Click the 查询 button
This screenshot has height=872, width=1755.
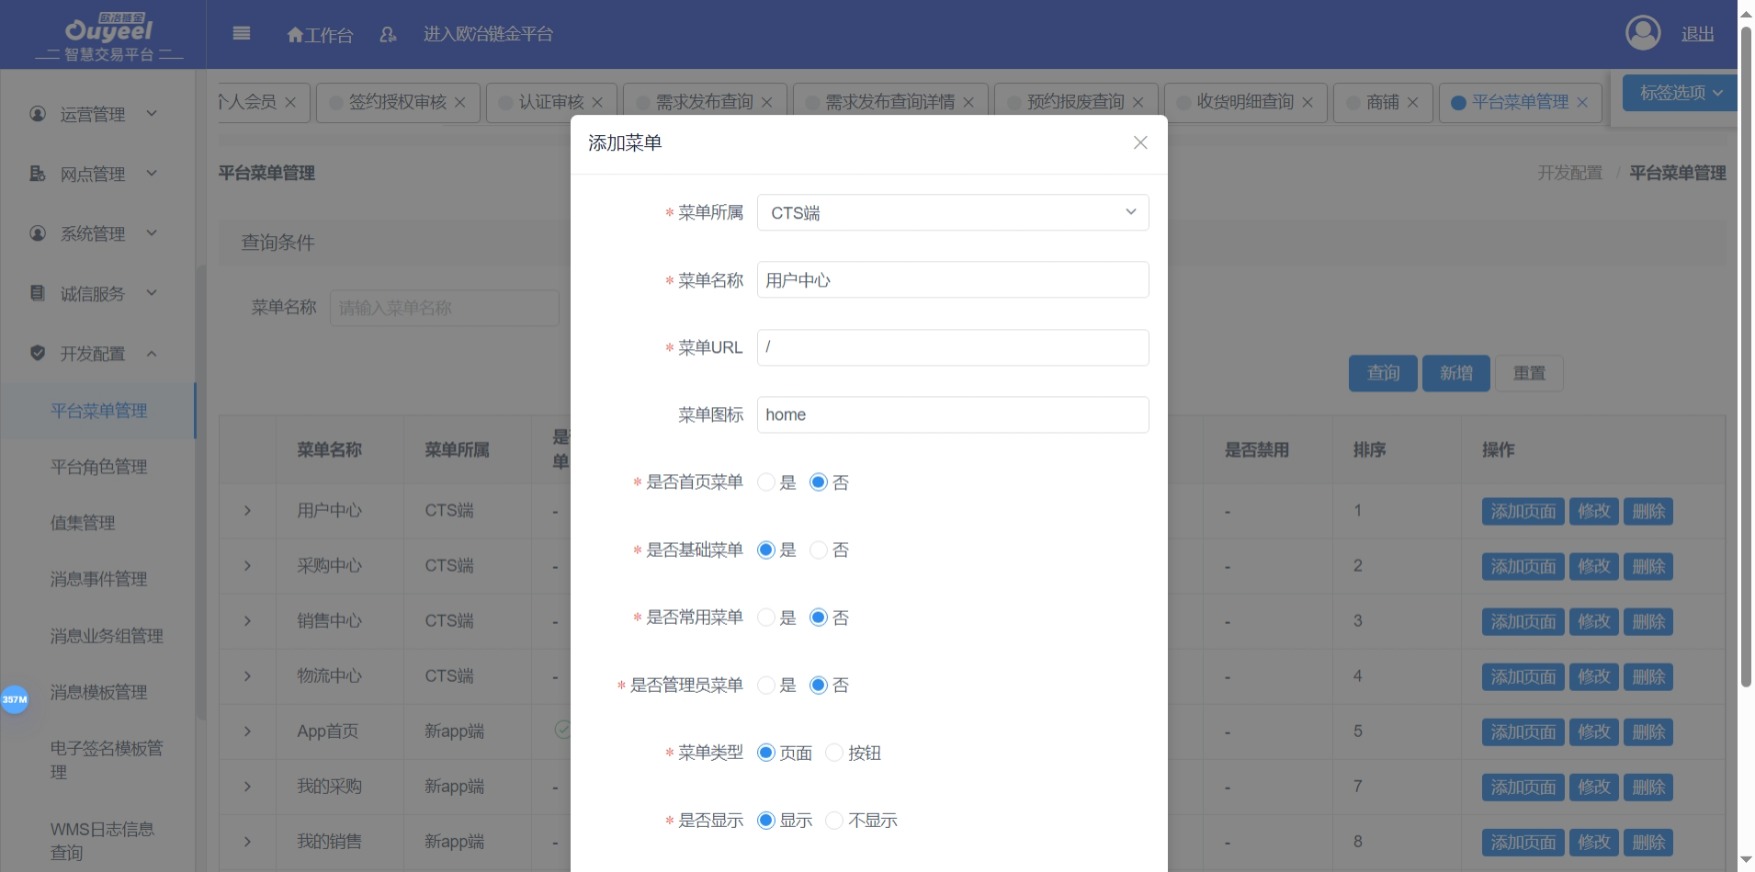[1383, 373]
